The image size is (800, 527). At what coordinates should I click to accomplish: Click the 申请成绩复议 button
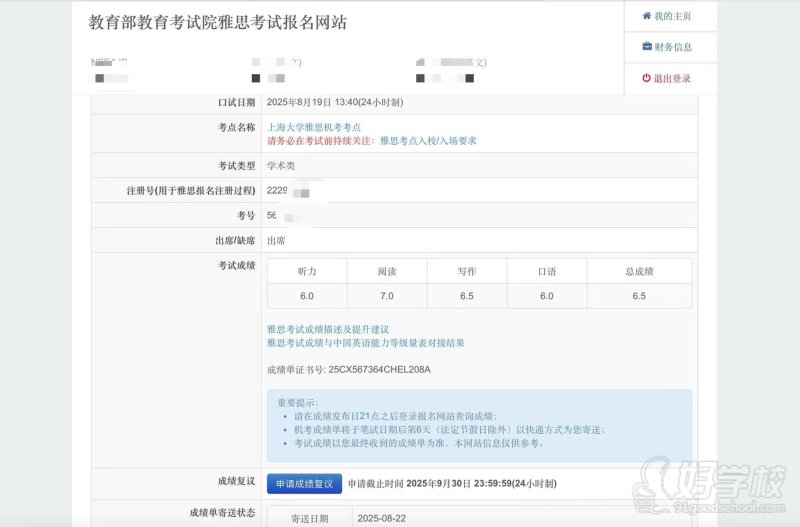304,484
